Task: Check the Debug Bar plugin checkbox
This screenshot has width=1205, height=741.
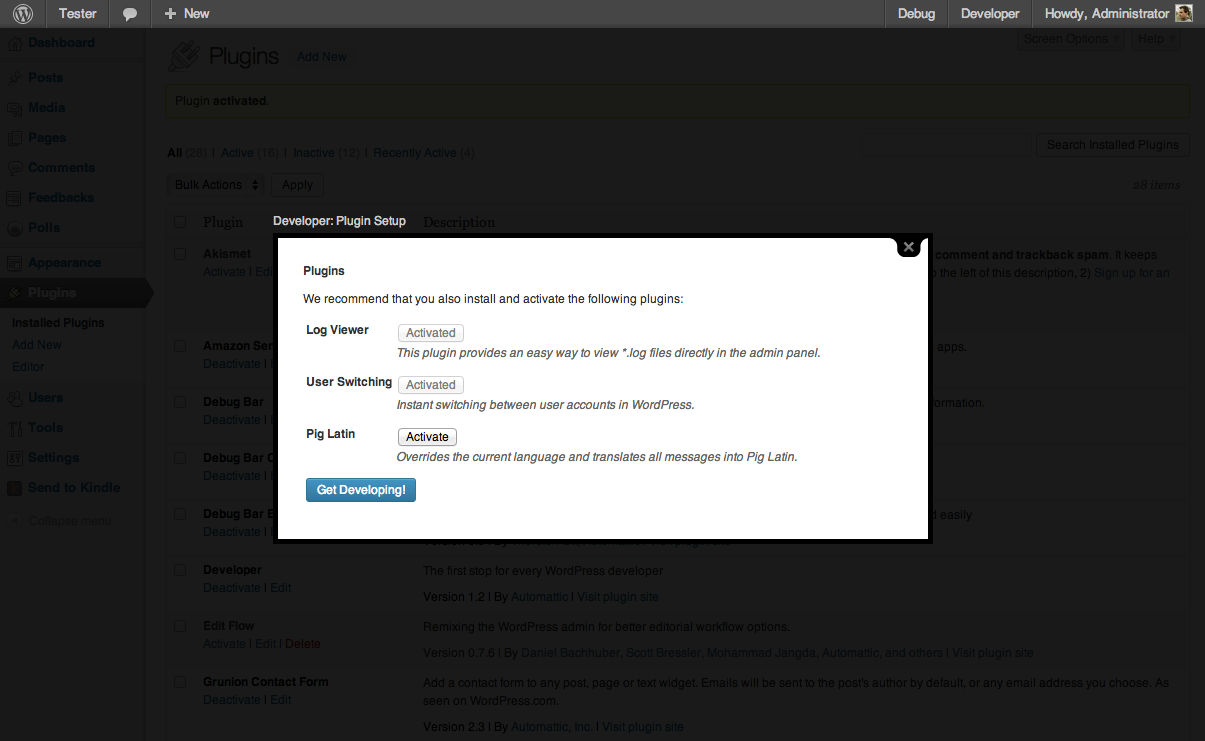Action: pyautogui.click(x=180, y=402)
